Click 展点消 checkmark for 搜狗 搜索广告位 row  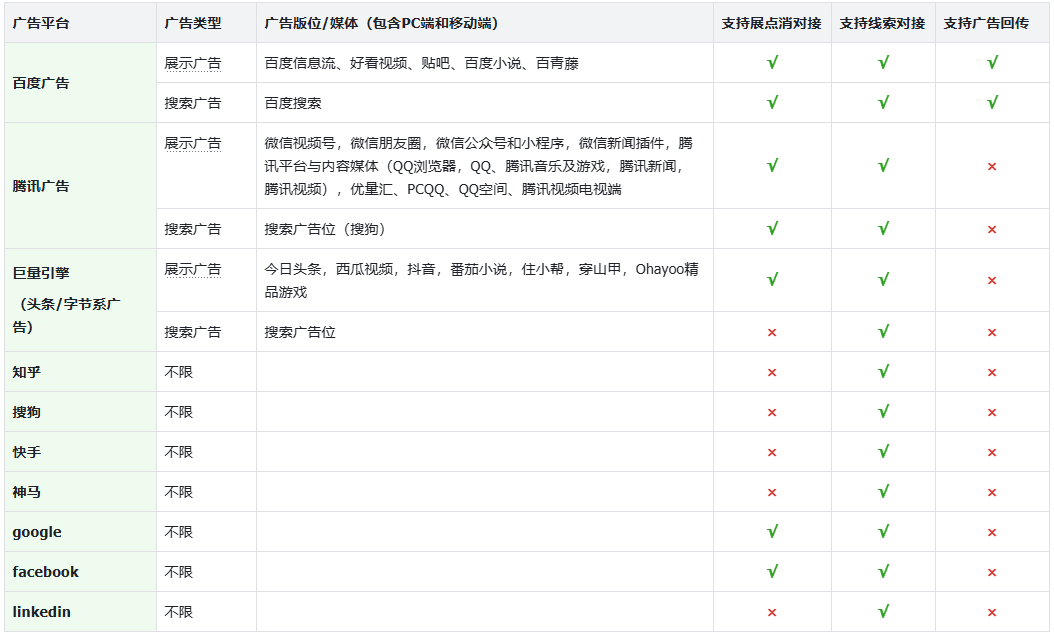[x=772, y=228]
